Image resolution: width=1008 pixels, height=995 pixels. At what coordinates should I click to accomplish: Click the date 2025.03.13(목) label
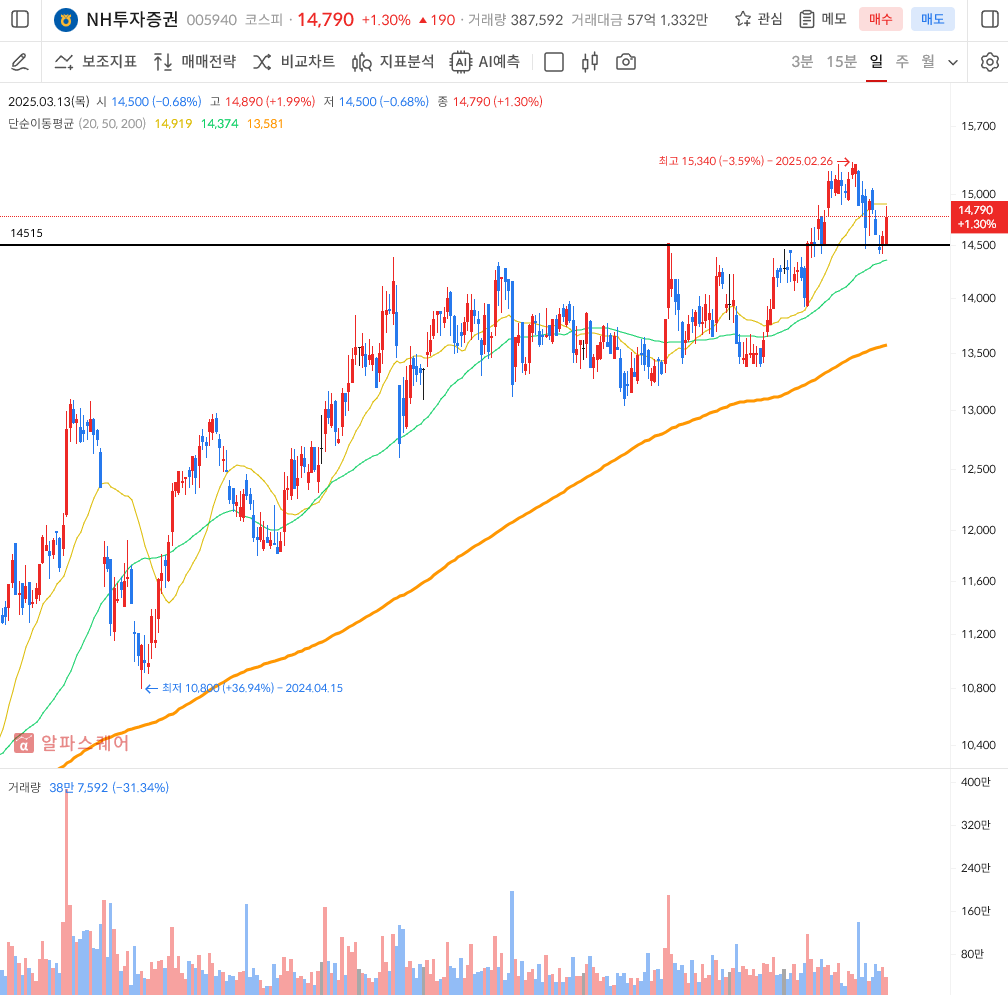[x=49, y=102]
